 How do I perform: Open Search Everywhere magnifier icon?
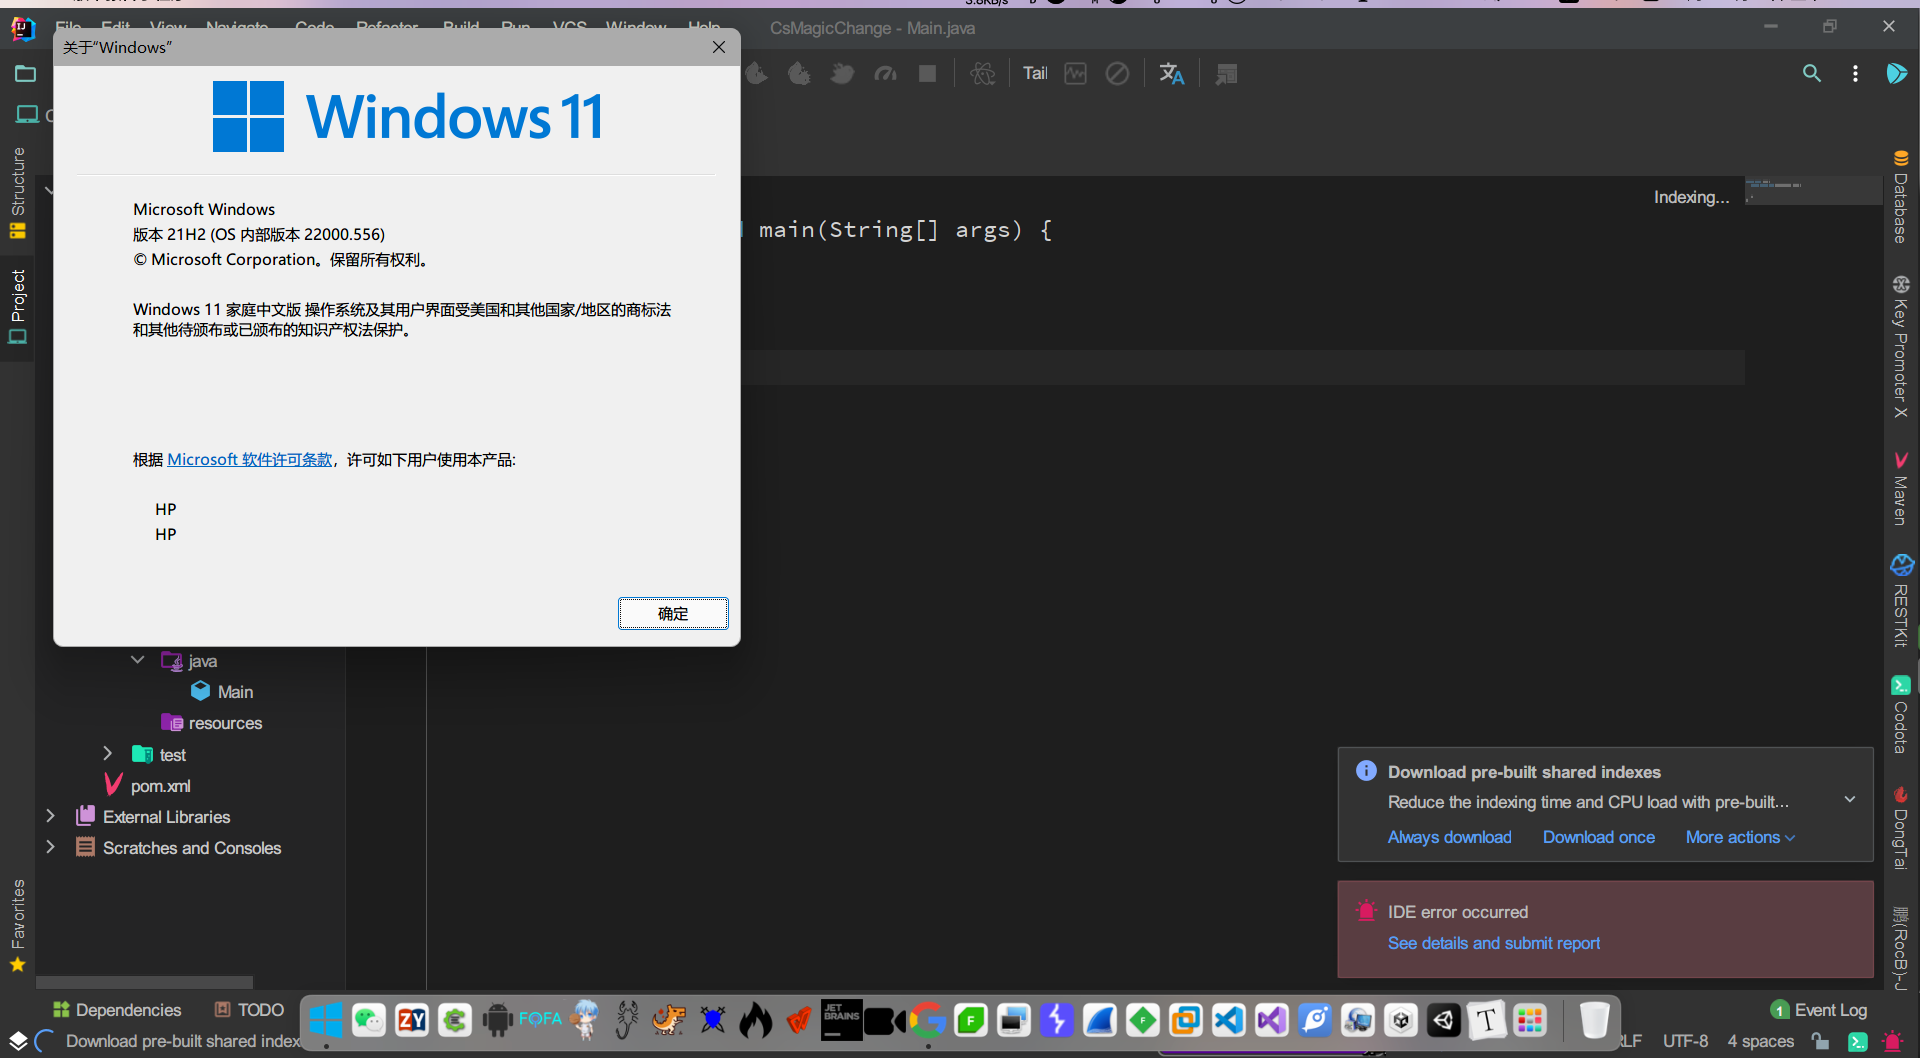(x=1811, y=73)
